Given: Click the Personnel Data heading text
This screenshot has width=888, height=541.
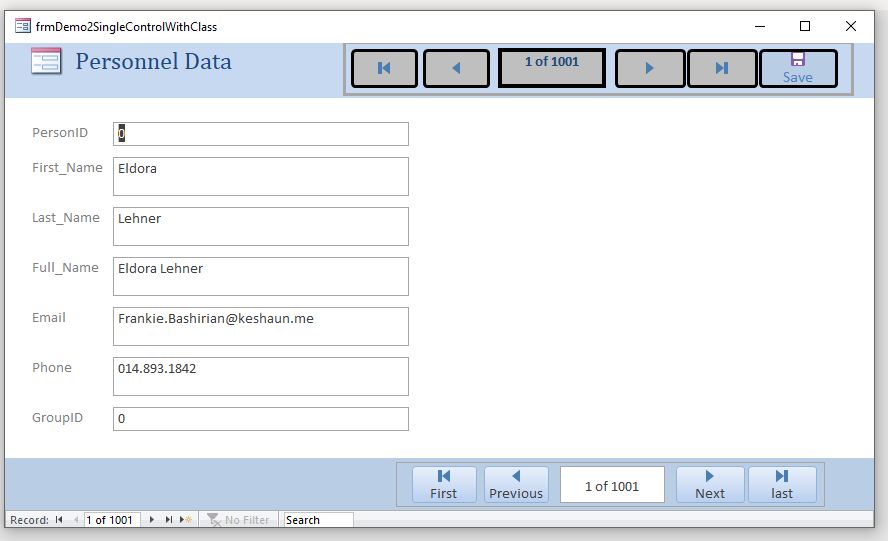Looking at the screenshot, I should 153,62.
